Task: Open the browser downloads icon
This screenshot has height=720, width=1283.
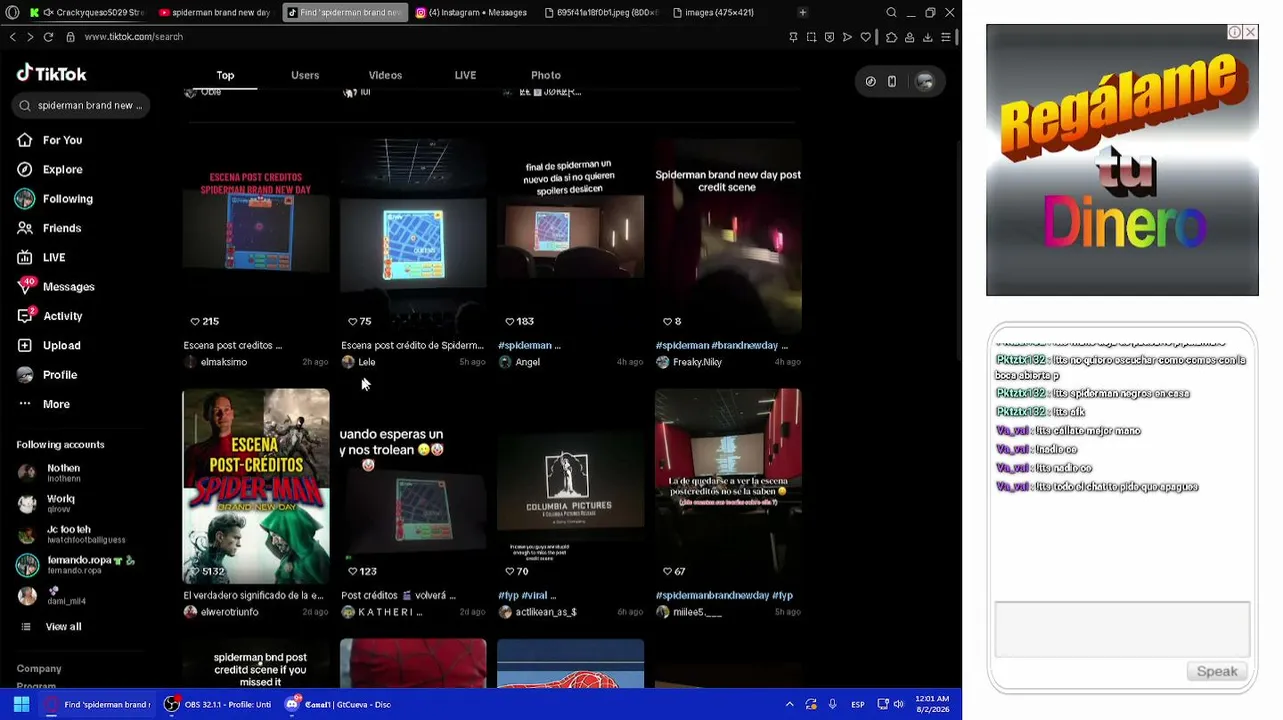Action: coord(927,37)
